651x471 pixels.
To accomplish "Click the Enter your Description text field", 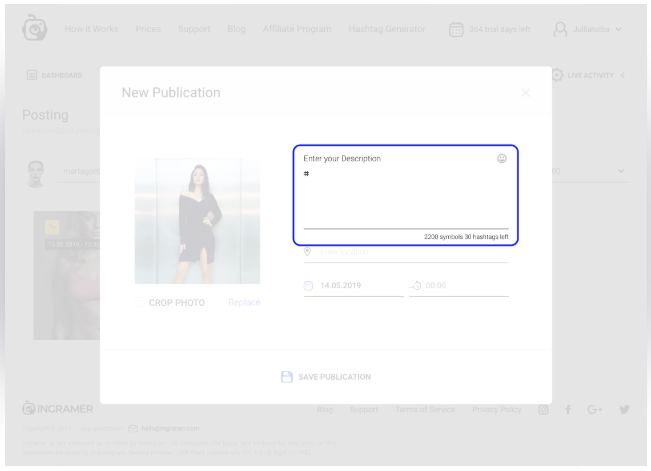I will (406, 193).
